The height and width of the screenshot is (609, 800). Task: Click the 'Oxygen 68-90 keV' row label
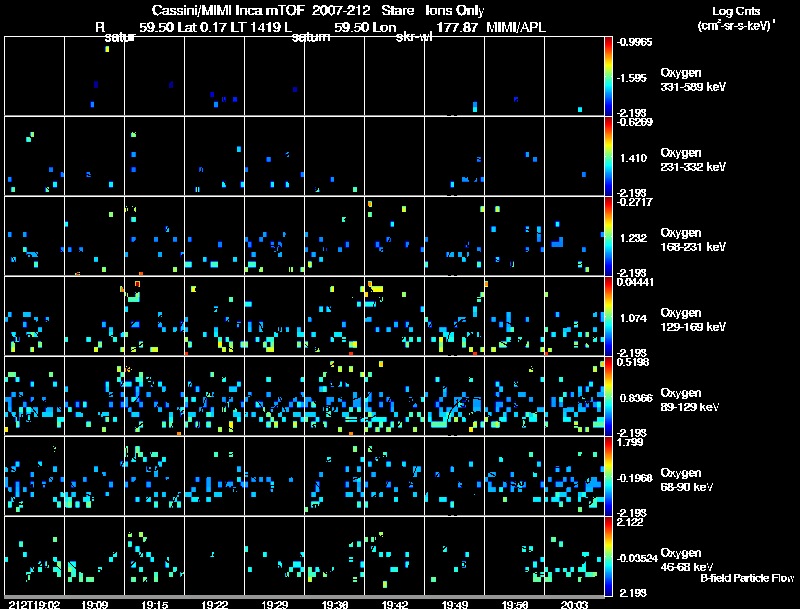(687, 480)
